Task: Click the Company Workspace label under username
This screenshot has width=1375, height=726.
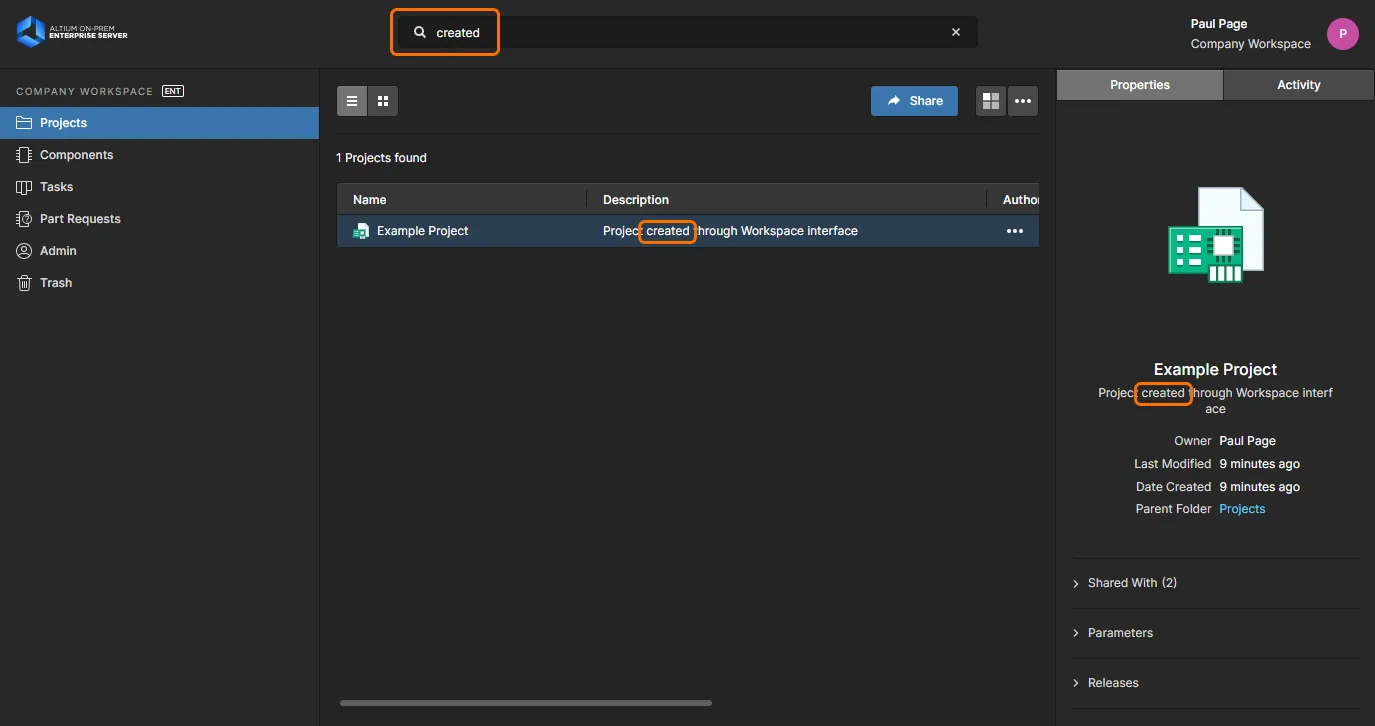Action: click(1250, 44)
